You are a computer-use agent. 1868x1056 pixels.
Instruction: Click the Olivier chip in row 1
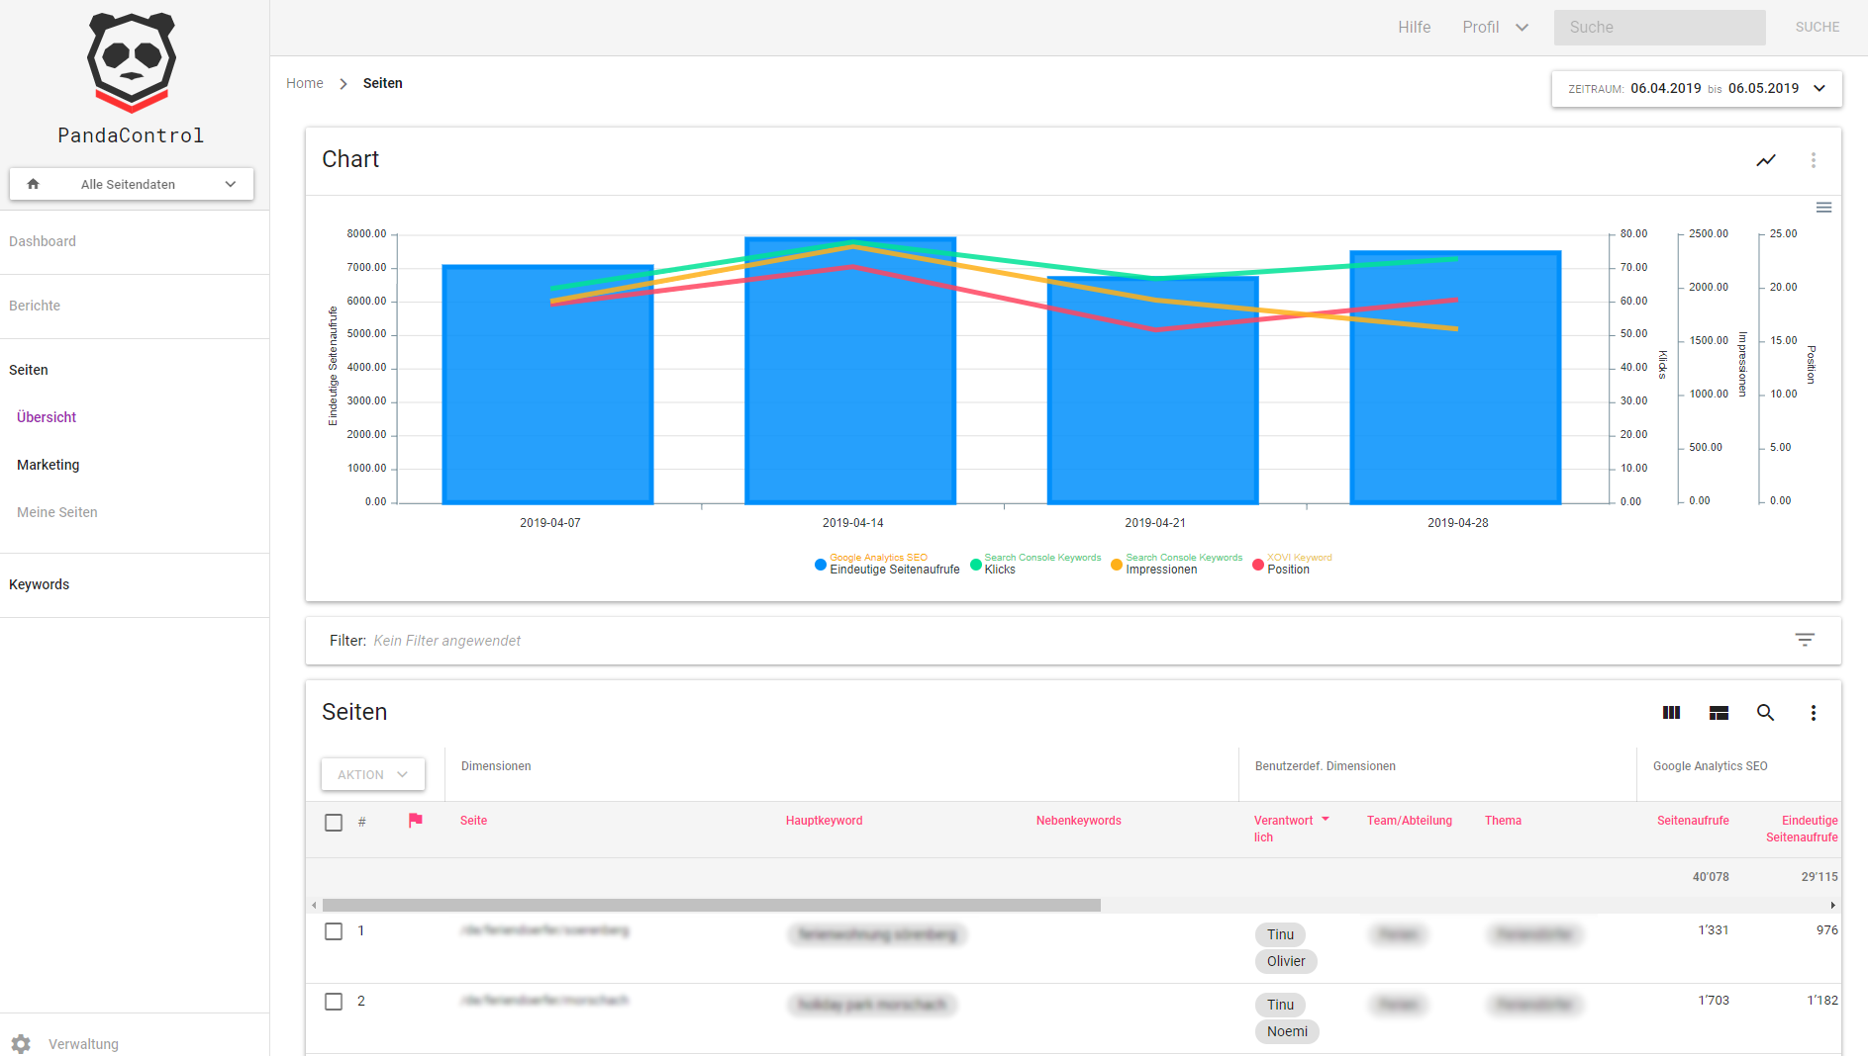[x=1286, y=961]
